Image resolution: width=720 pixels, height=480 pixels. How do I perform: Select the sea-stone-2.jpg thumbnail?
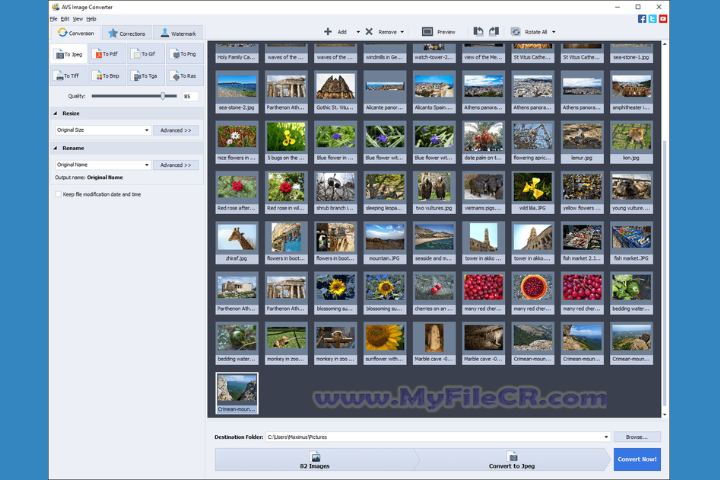(x=237, y=92)
